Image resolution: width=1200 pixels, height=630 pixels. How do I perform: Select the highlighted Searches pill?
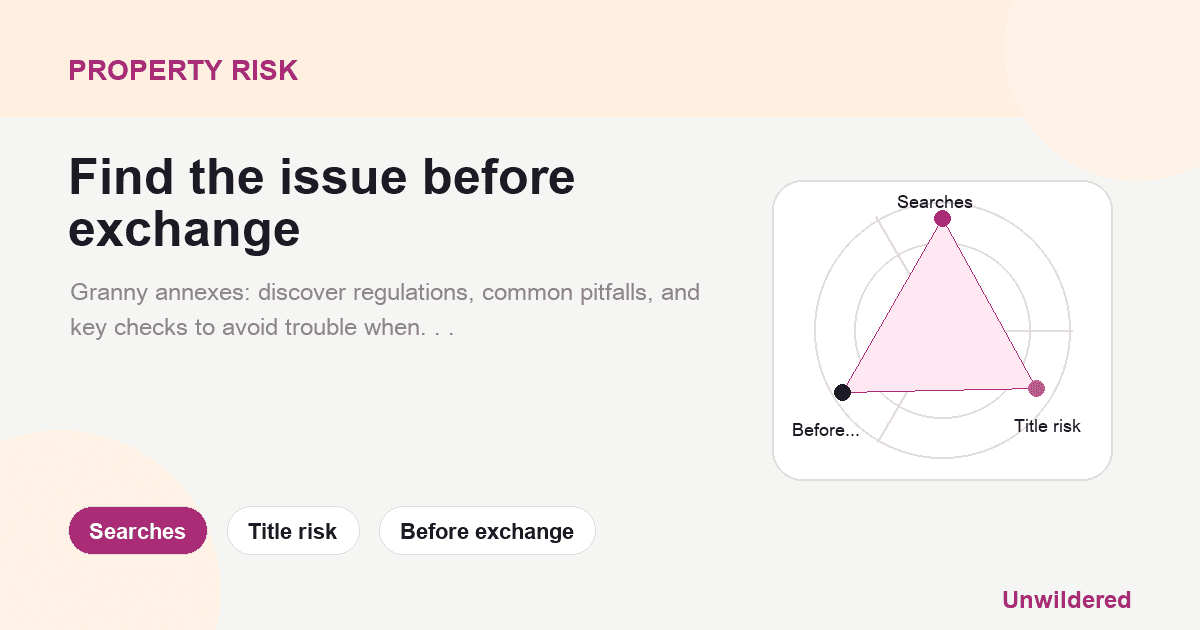coord(138,531)
